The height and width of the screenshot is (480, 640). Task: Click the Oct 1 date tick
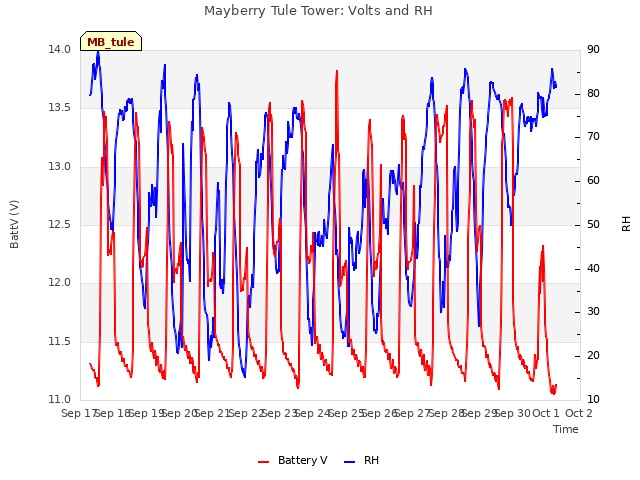[x=545, y=413]
